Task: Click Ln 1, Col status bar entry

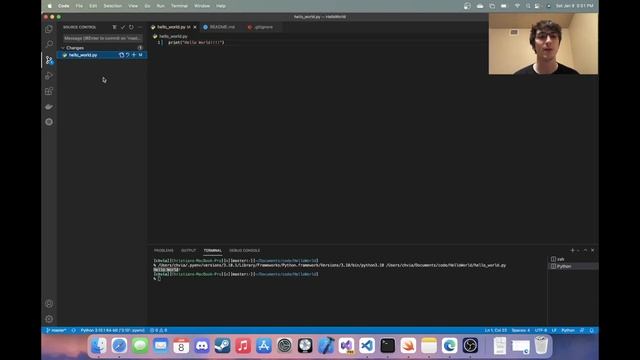Action: (496, 330)
